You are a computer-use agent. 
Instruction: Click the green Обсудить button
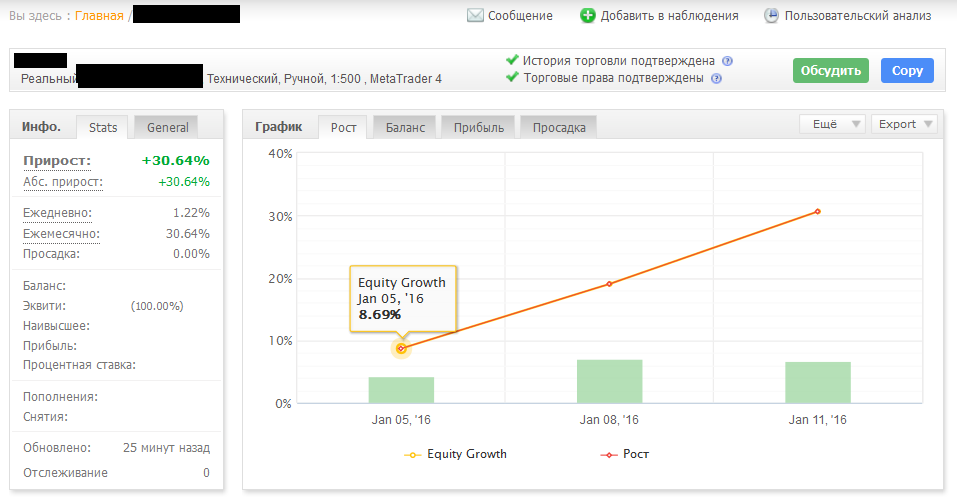point(830,71)
